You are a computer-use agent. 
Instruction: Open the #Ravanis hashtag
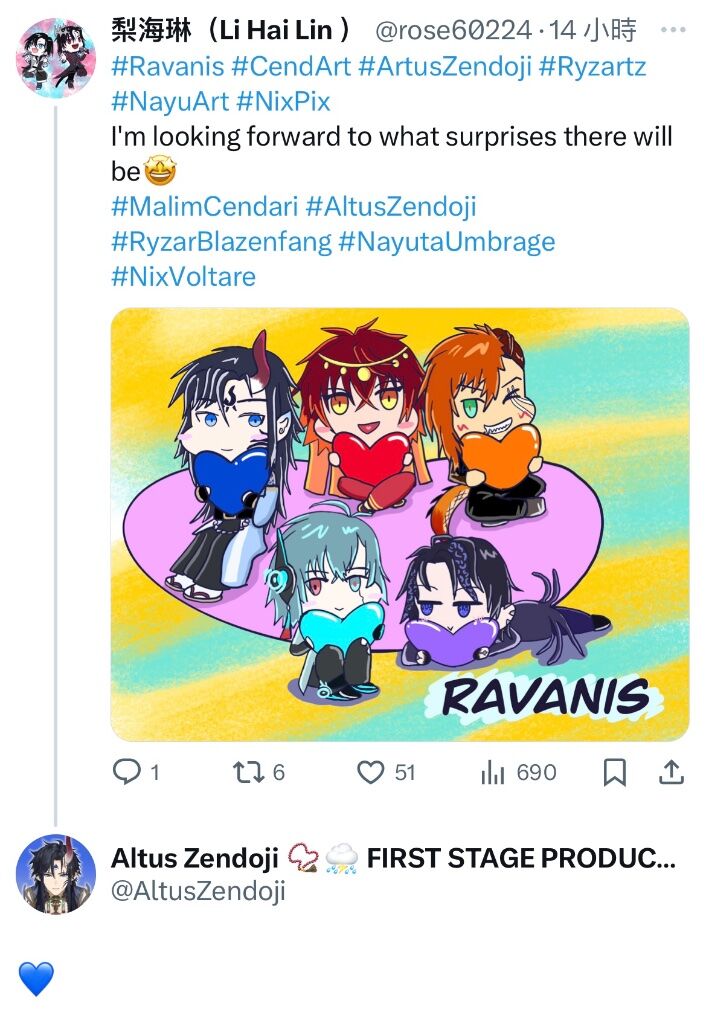168,67
